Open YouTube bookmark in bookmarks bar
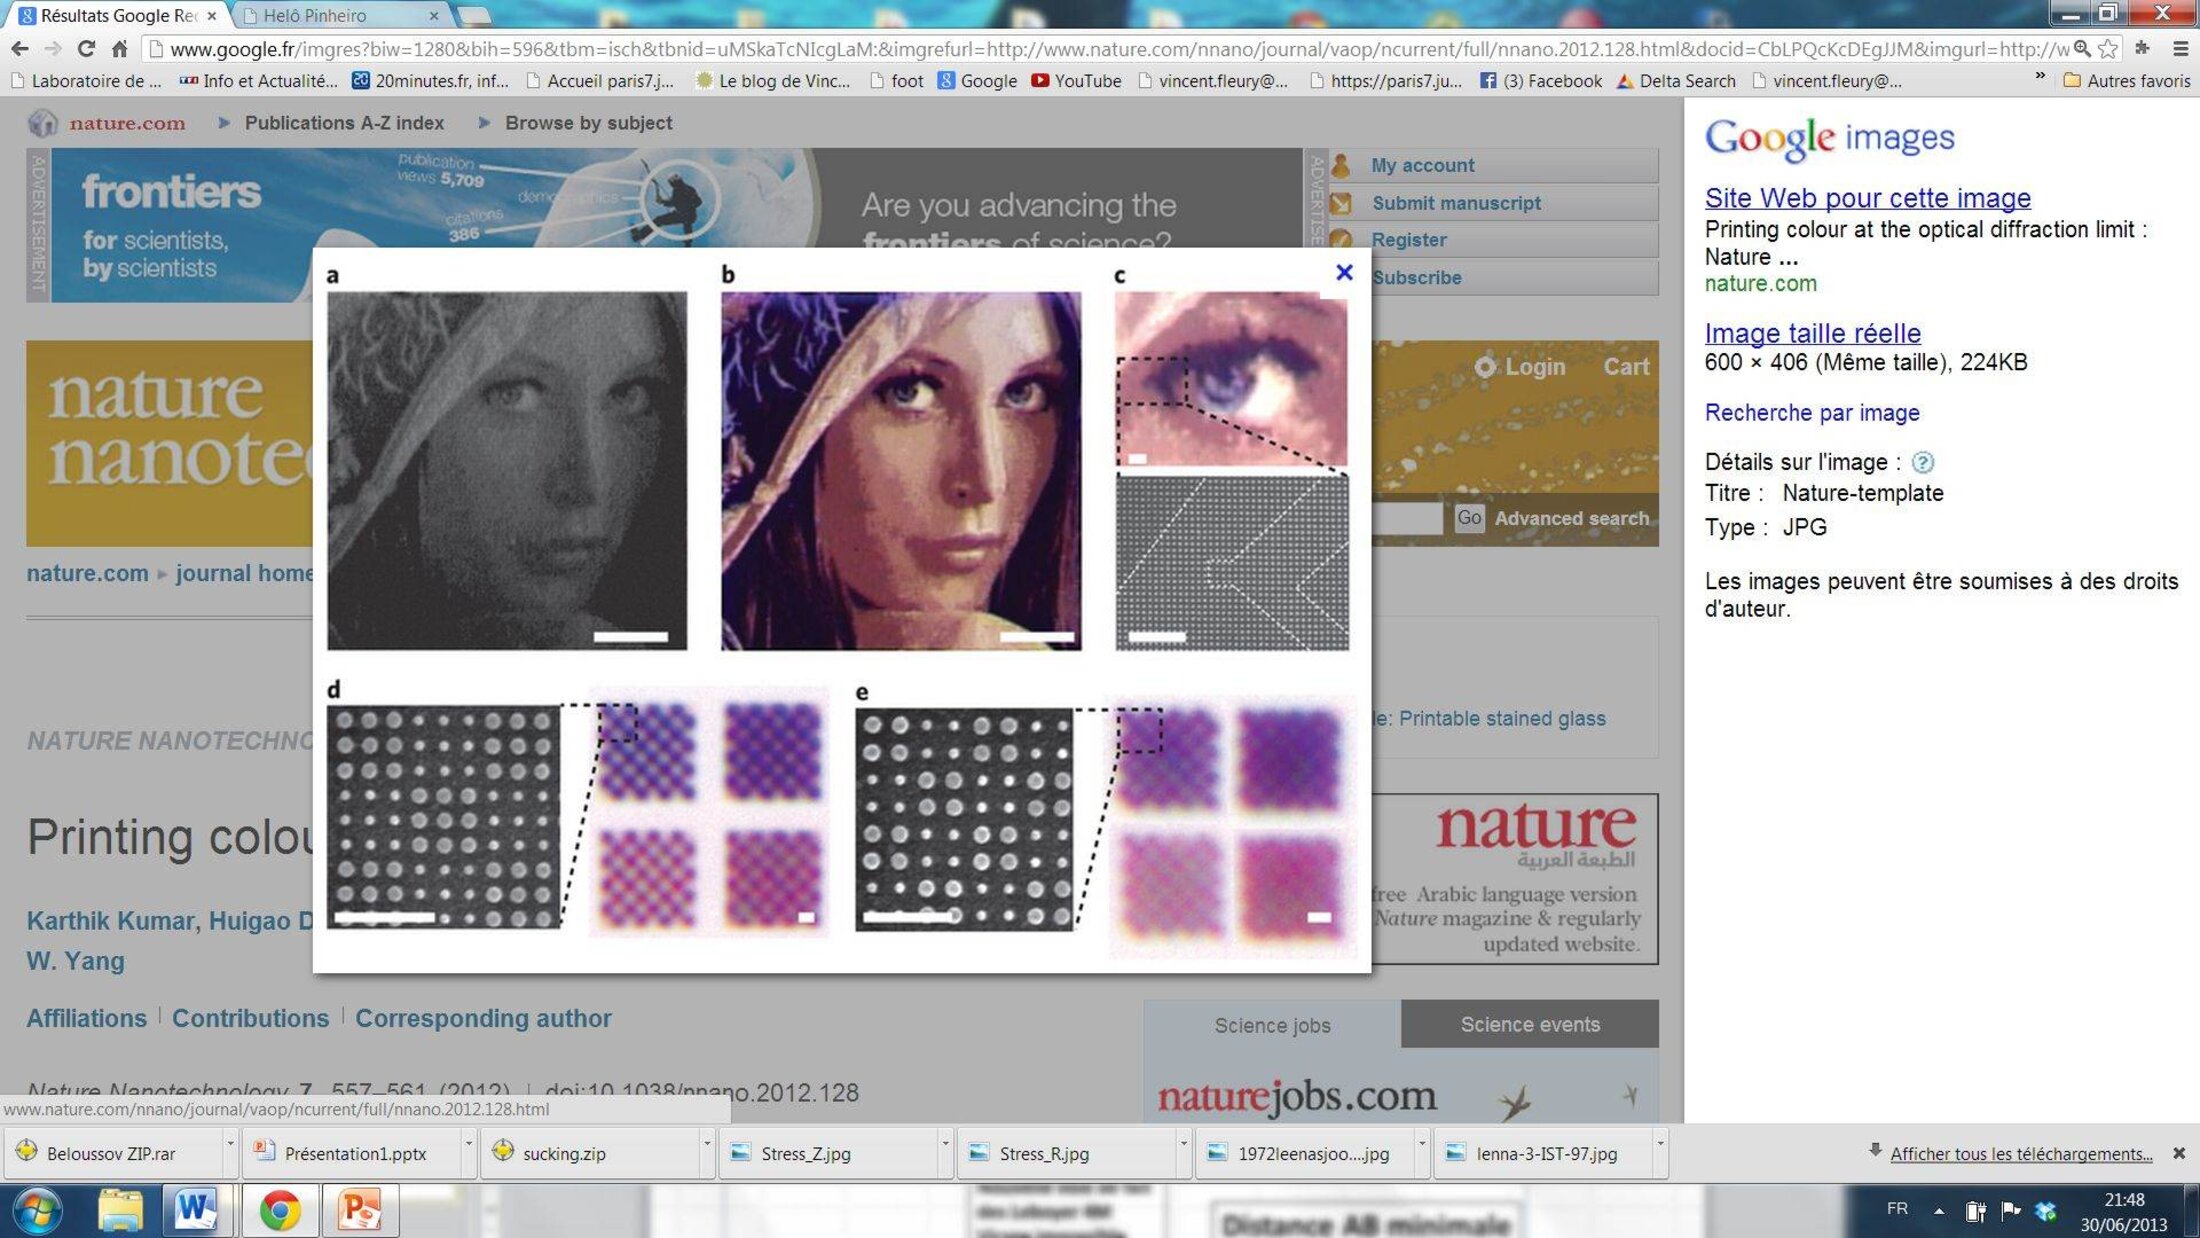2200x1238 pixels. click(1076, 81)
